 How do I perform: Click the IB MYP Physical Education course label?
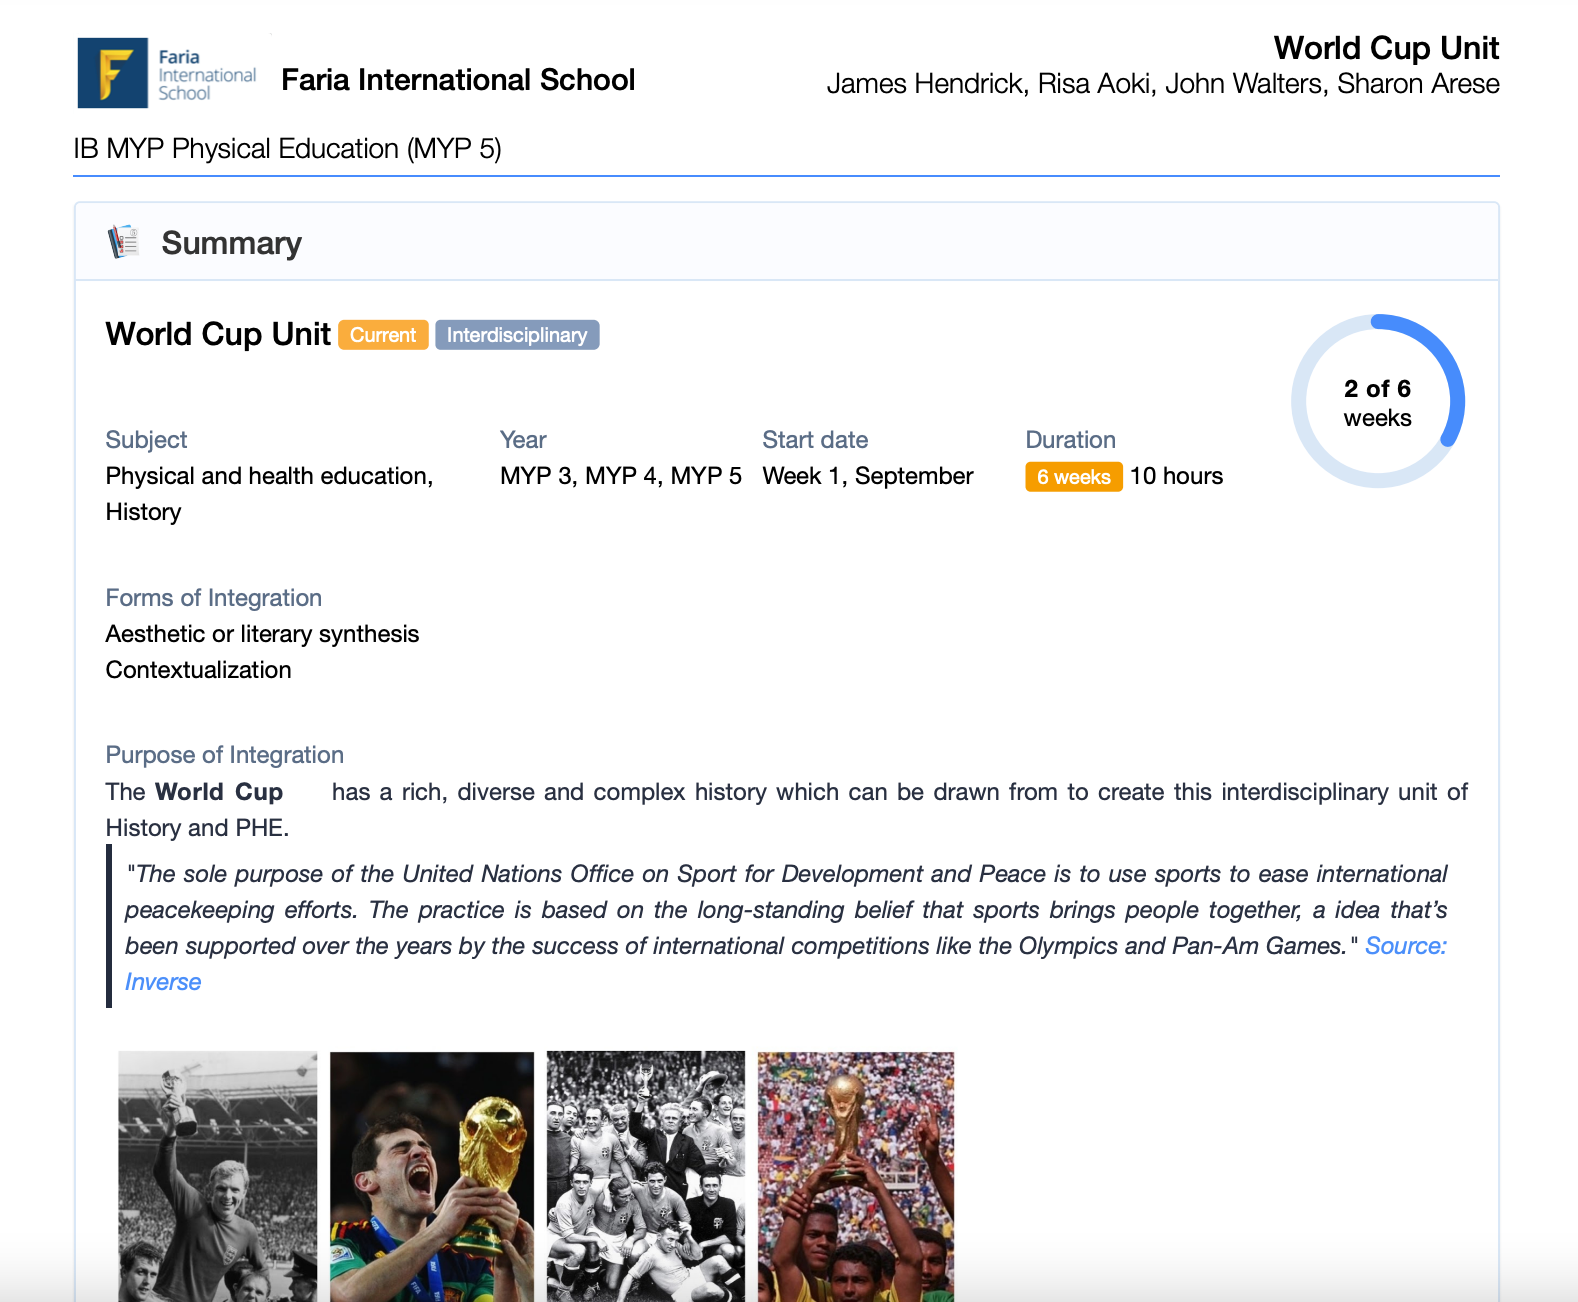[x=287, y=149]
